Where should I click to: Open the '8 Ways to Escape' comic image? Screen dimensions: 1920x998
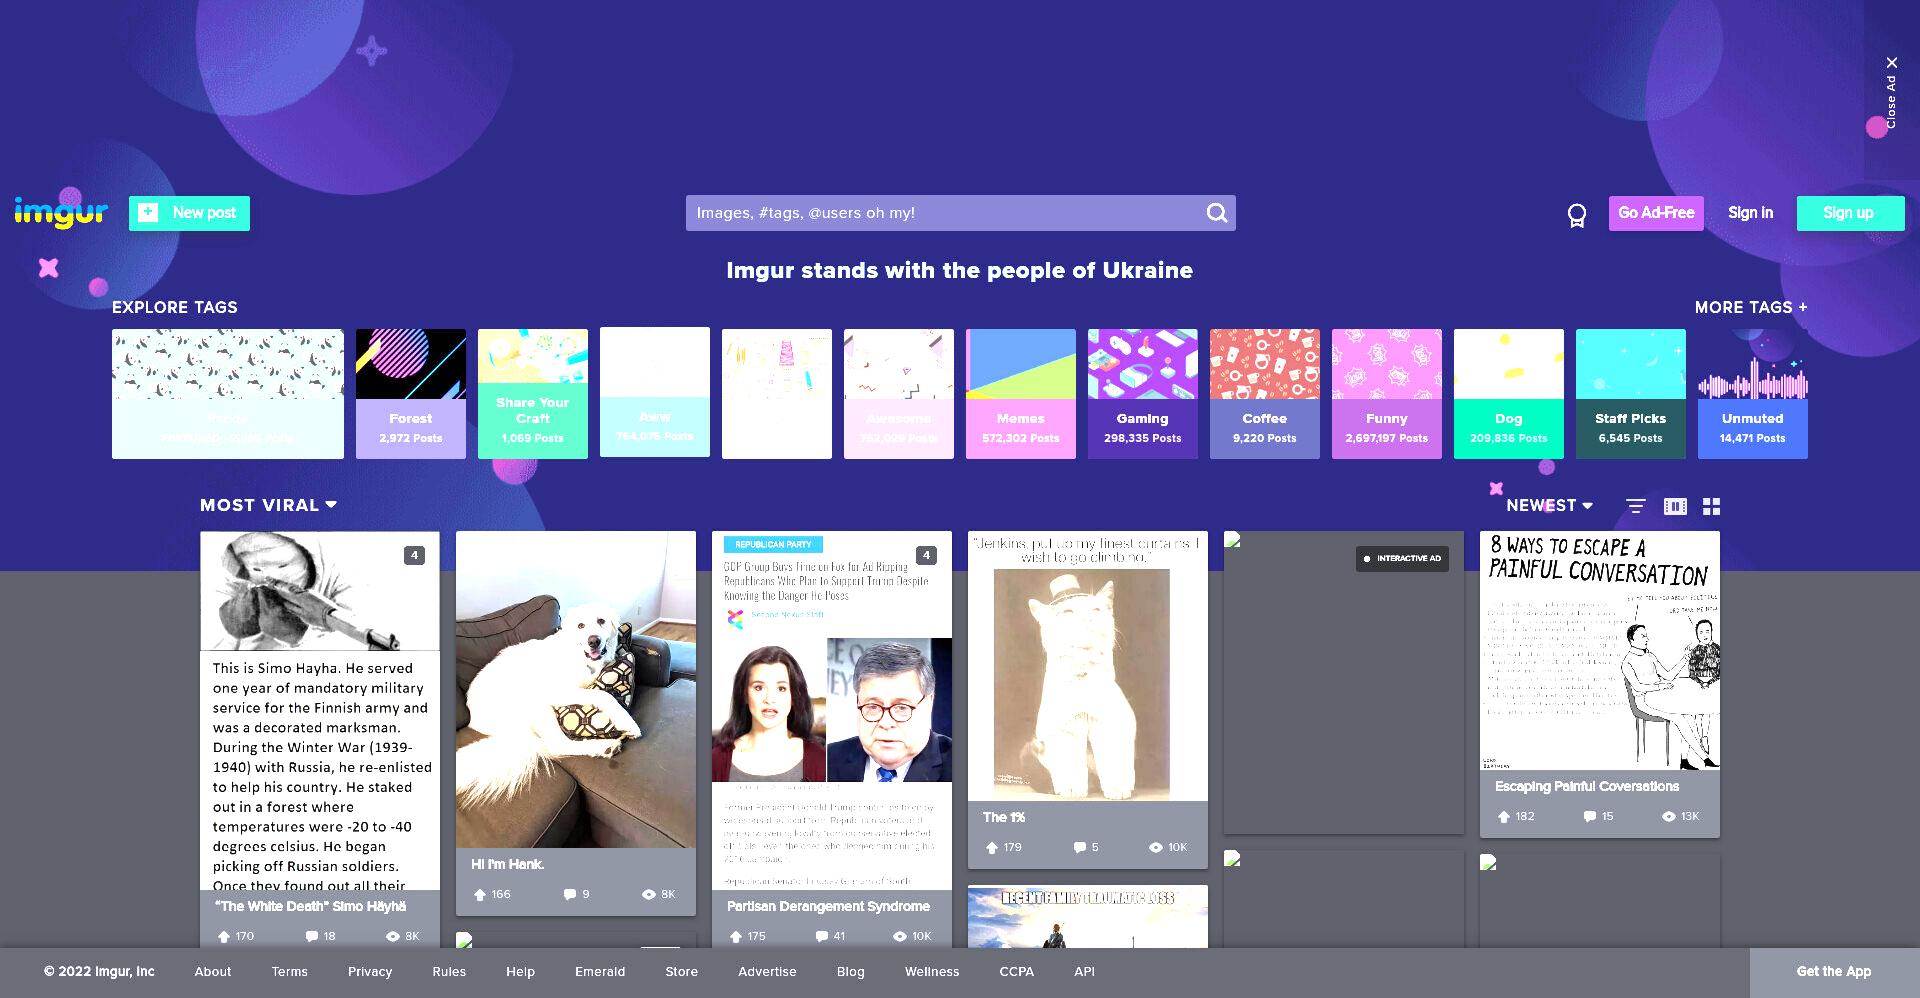(1600, 650)
